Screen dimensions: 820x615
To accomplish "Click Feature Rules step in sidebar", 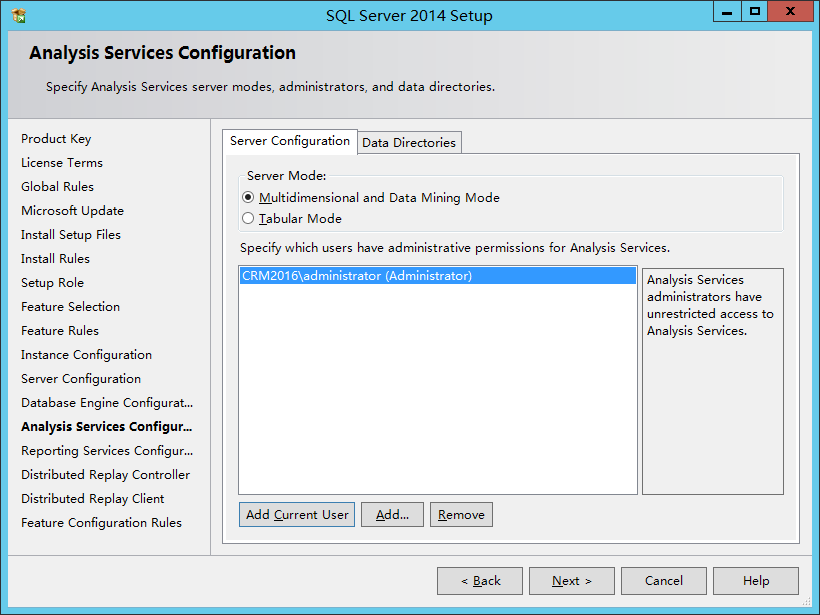I will tap(60, 331).
